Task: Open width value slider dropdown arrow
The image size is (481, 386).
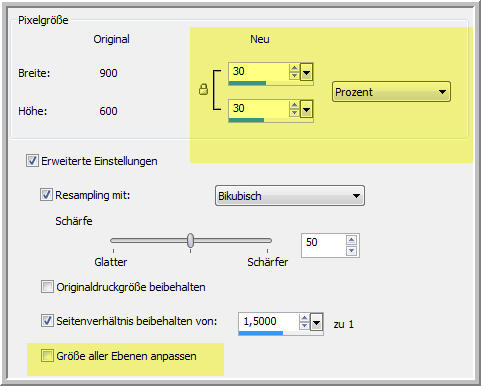Action: pyautogui.click(x=306, y=72)
